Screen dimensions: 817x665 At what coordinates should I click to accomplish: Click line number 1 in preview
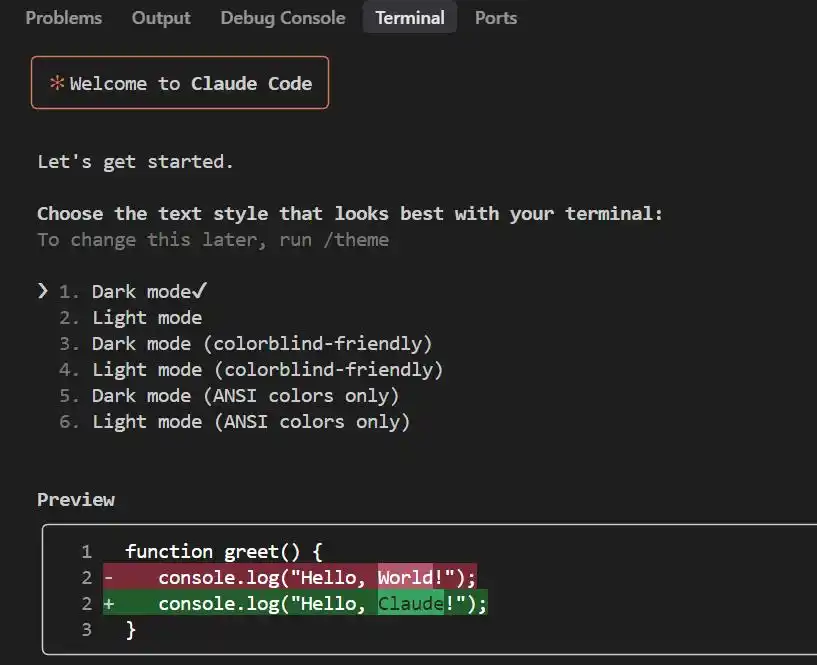(86, 551)
